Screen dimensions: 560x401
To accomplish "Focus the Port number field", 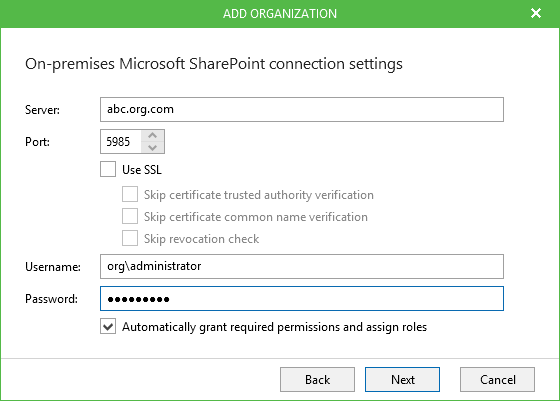I will coord(121,142).
